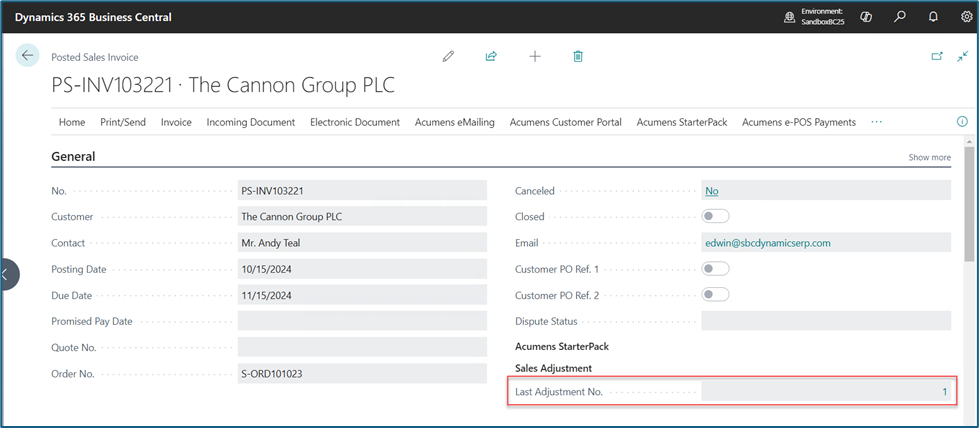Viewport: 979px width, 428px height.
Task: Open the Incoming Document menu
Action: coord(251,122)
